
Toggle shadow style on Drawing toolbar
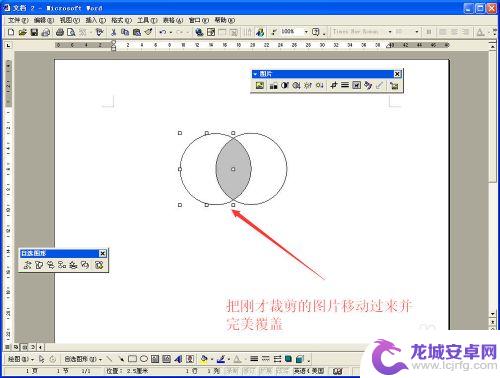288,359
